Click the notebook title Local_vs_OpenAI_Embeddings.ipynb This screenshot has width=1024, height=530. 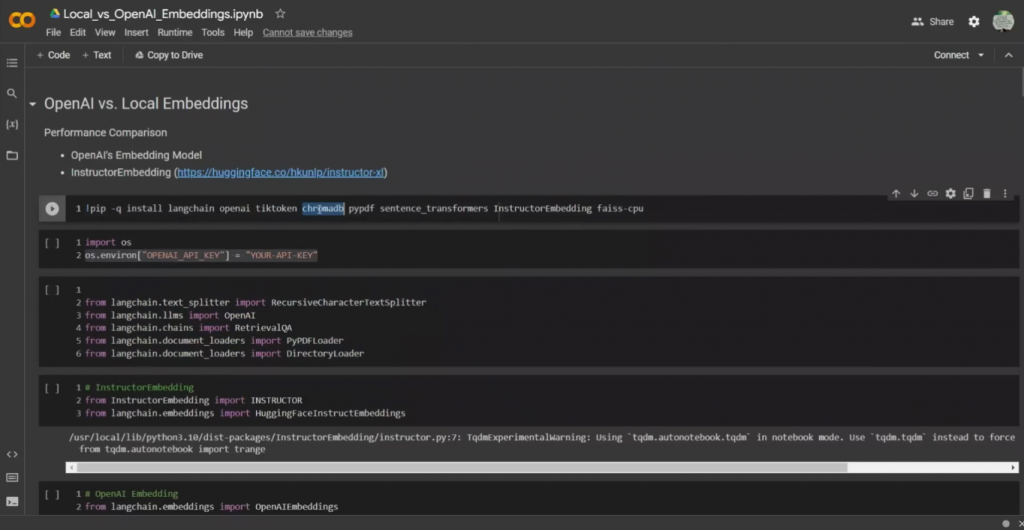pos(163,13)
